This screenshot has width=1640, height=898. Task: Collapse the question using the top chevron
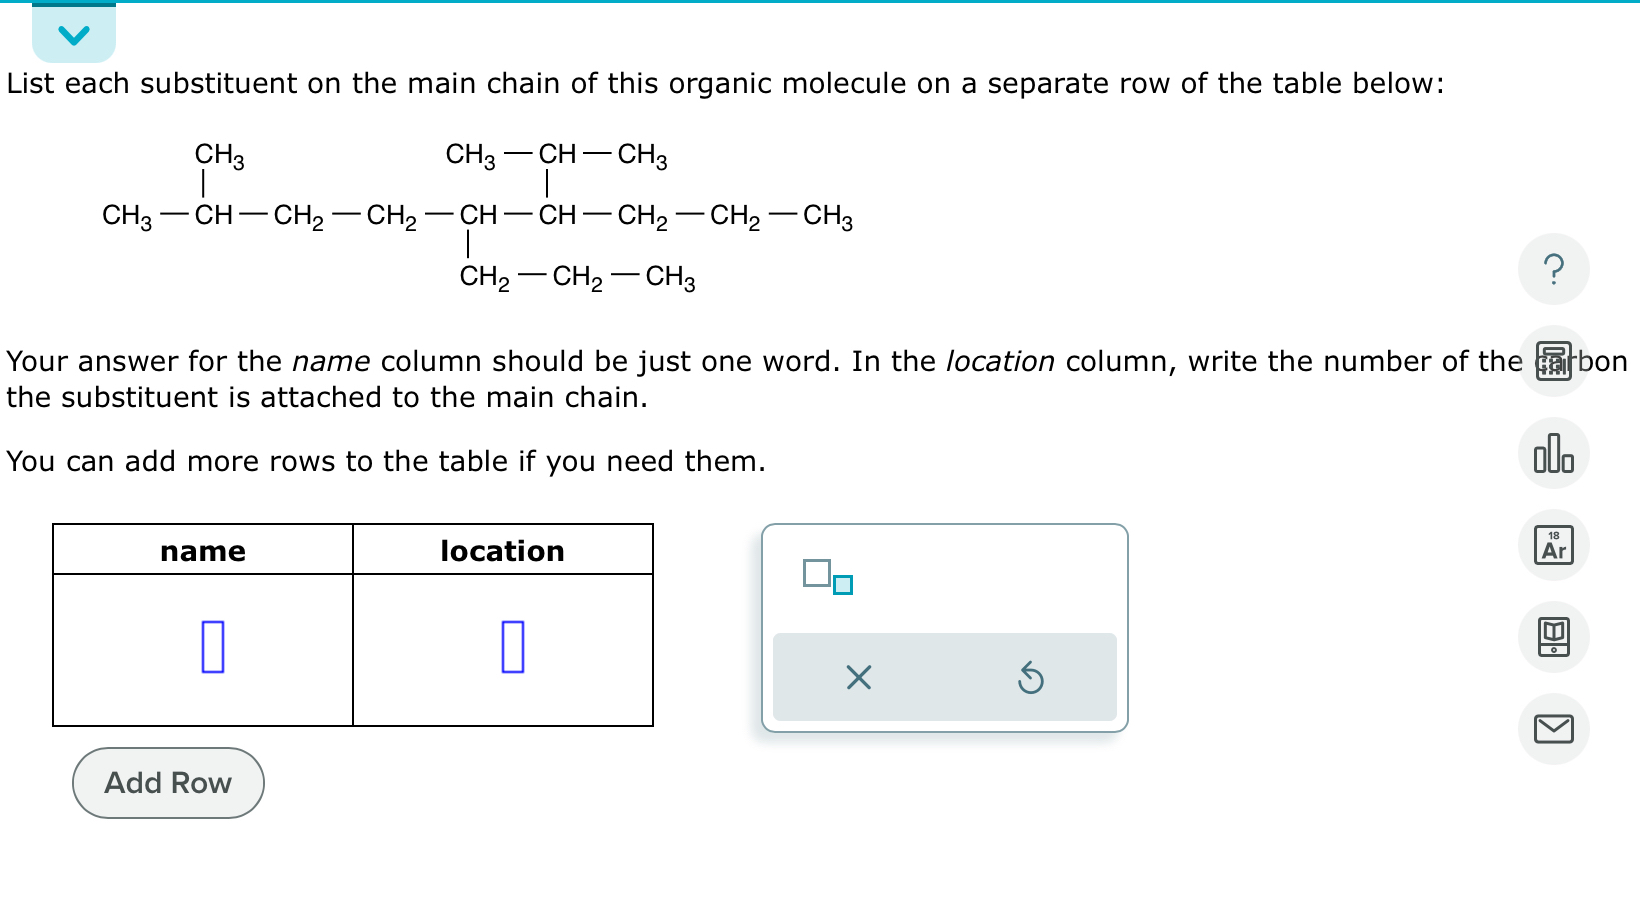pos(73,33)
